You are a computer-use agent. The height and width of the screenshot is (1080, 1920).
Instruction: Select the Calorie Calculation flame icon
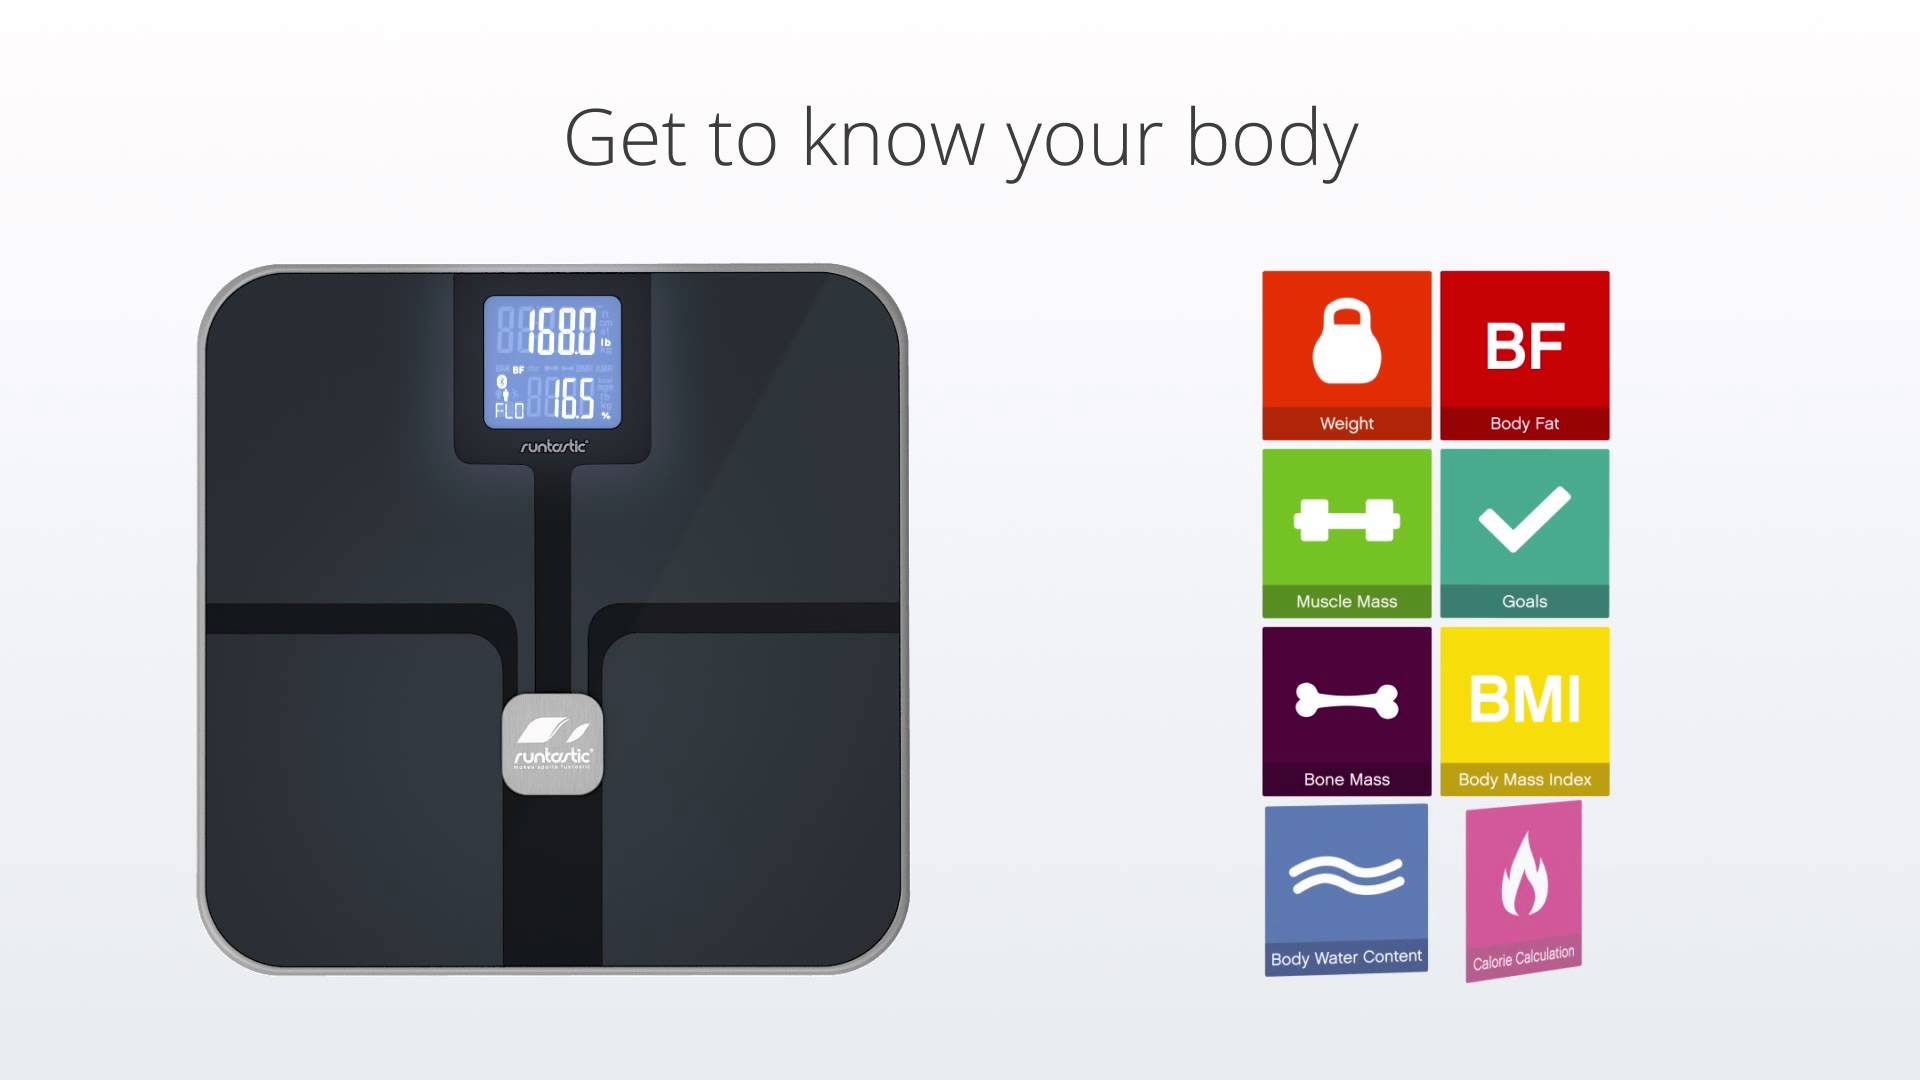[x=1523, y=877]
